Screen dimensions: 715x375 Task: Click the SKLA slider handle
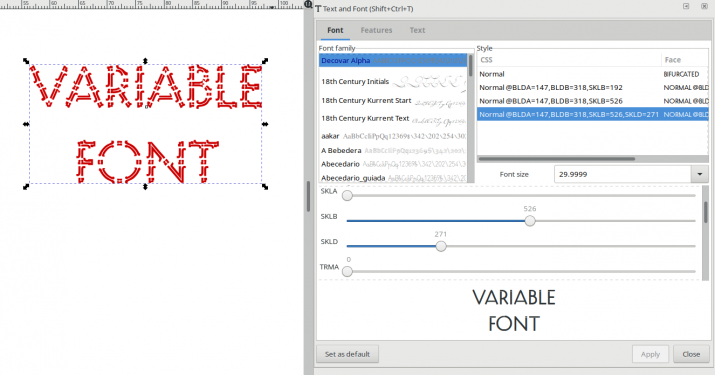tap(347, 196)
